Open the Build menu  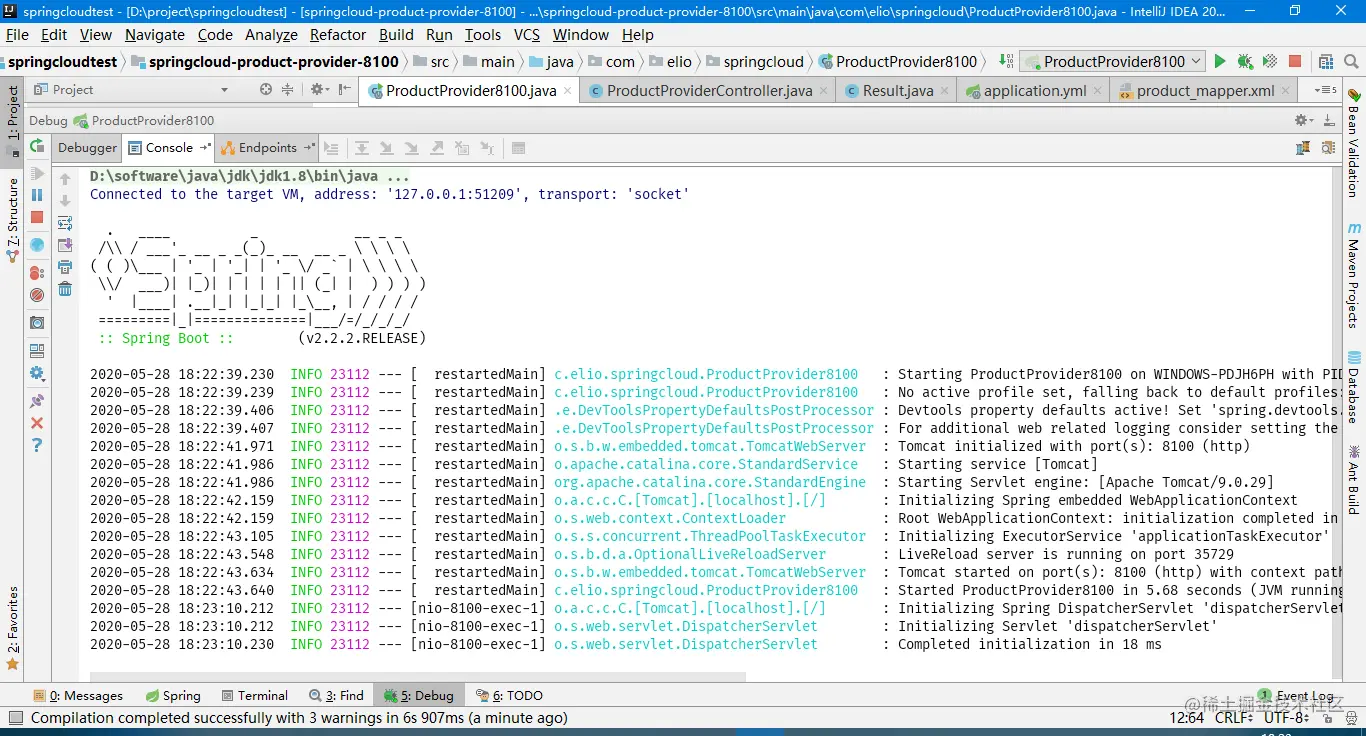tap(396, 34)
